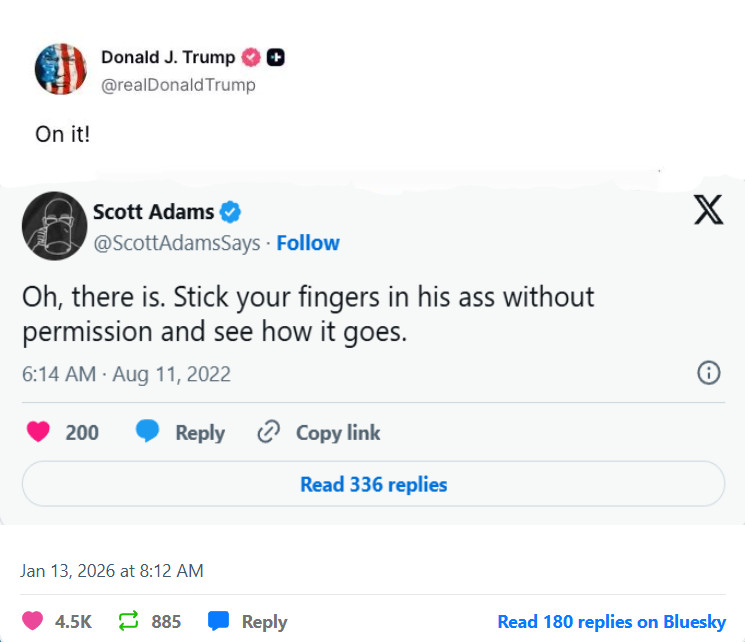Viewport: 745px width, 642px height.
Task: Repost the post with 885 reposts
Action: (x=128, y=621)
